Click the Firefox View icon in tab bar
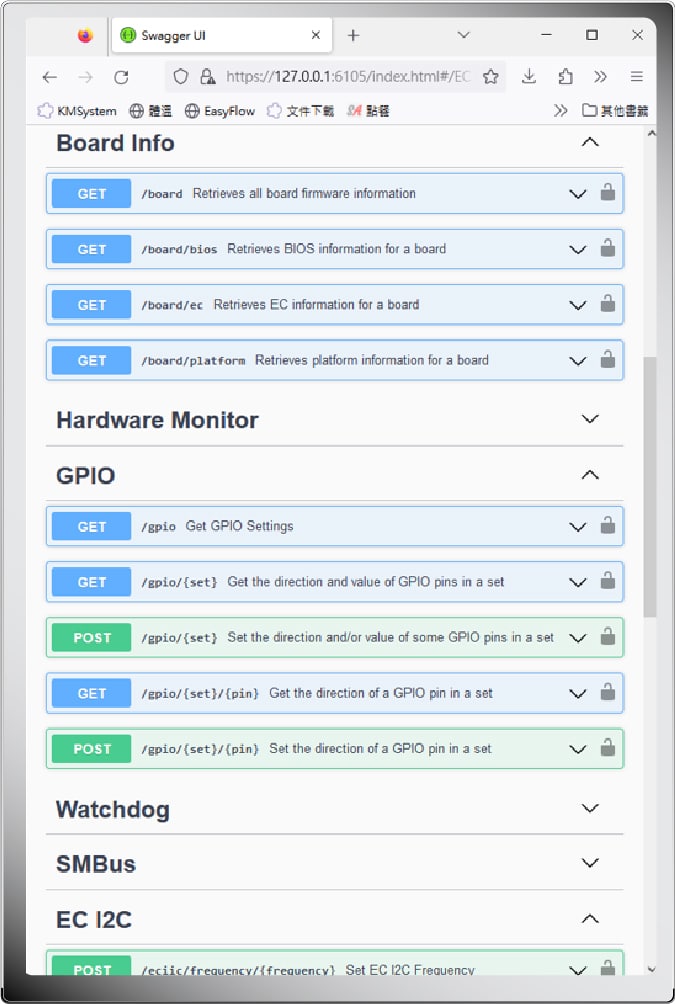Viewport: 675px width, 1004px height. pyautogui.click(x=85, y=35)
